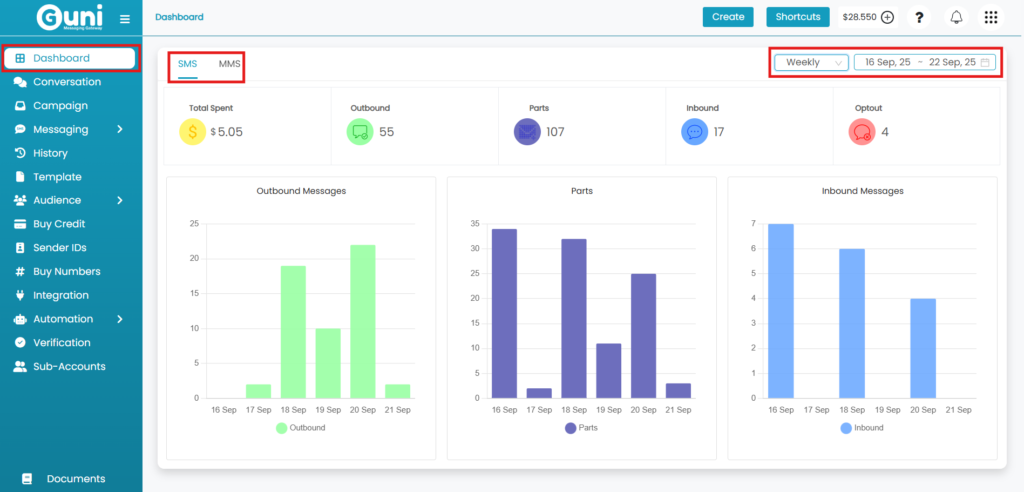Viewport: 1024px width, 492px height.
Task: Switch to the MMS tab
Action: [x=229, y=64]
